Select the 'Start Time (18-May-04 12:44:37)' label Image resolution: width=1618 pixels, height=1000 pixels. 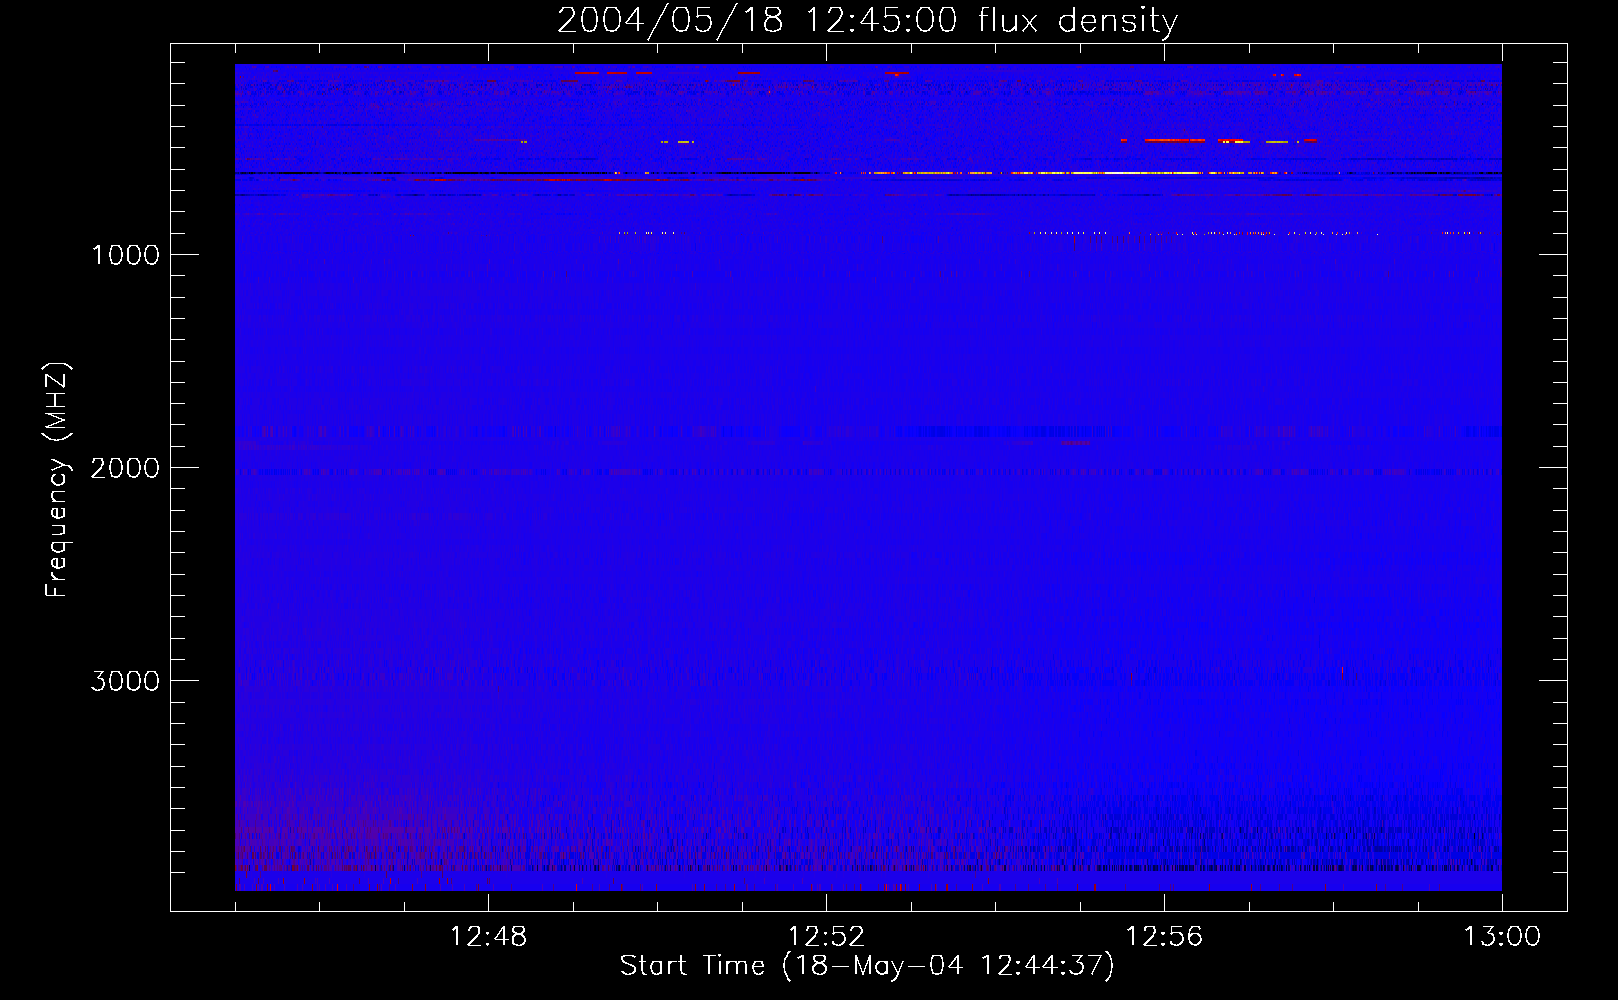point(867,966)
